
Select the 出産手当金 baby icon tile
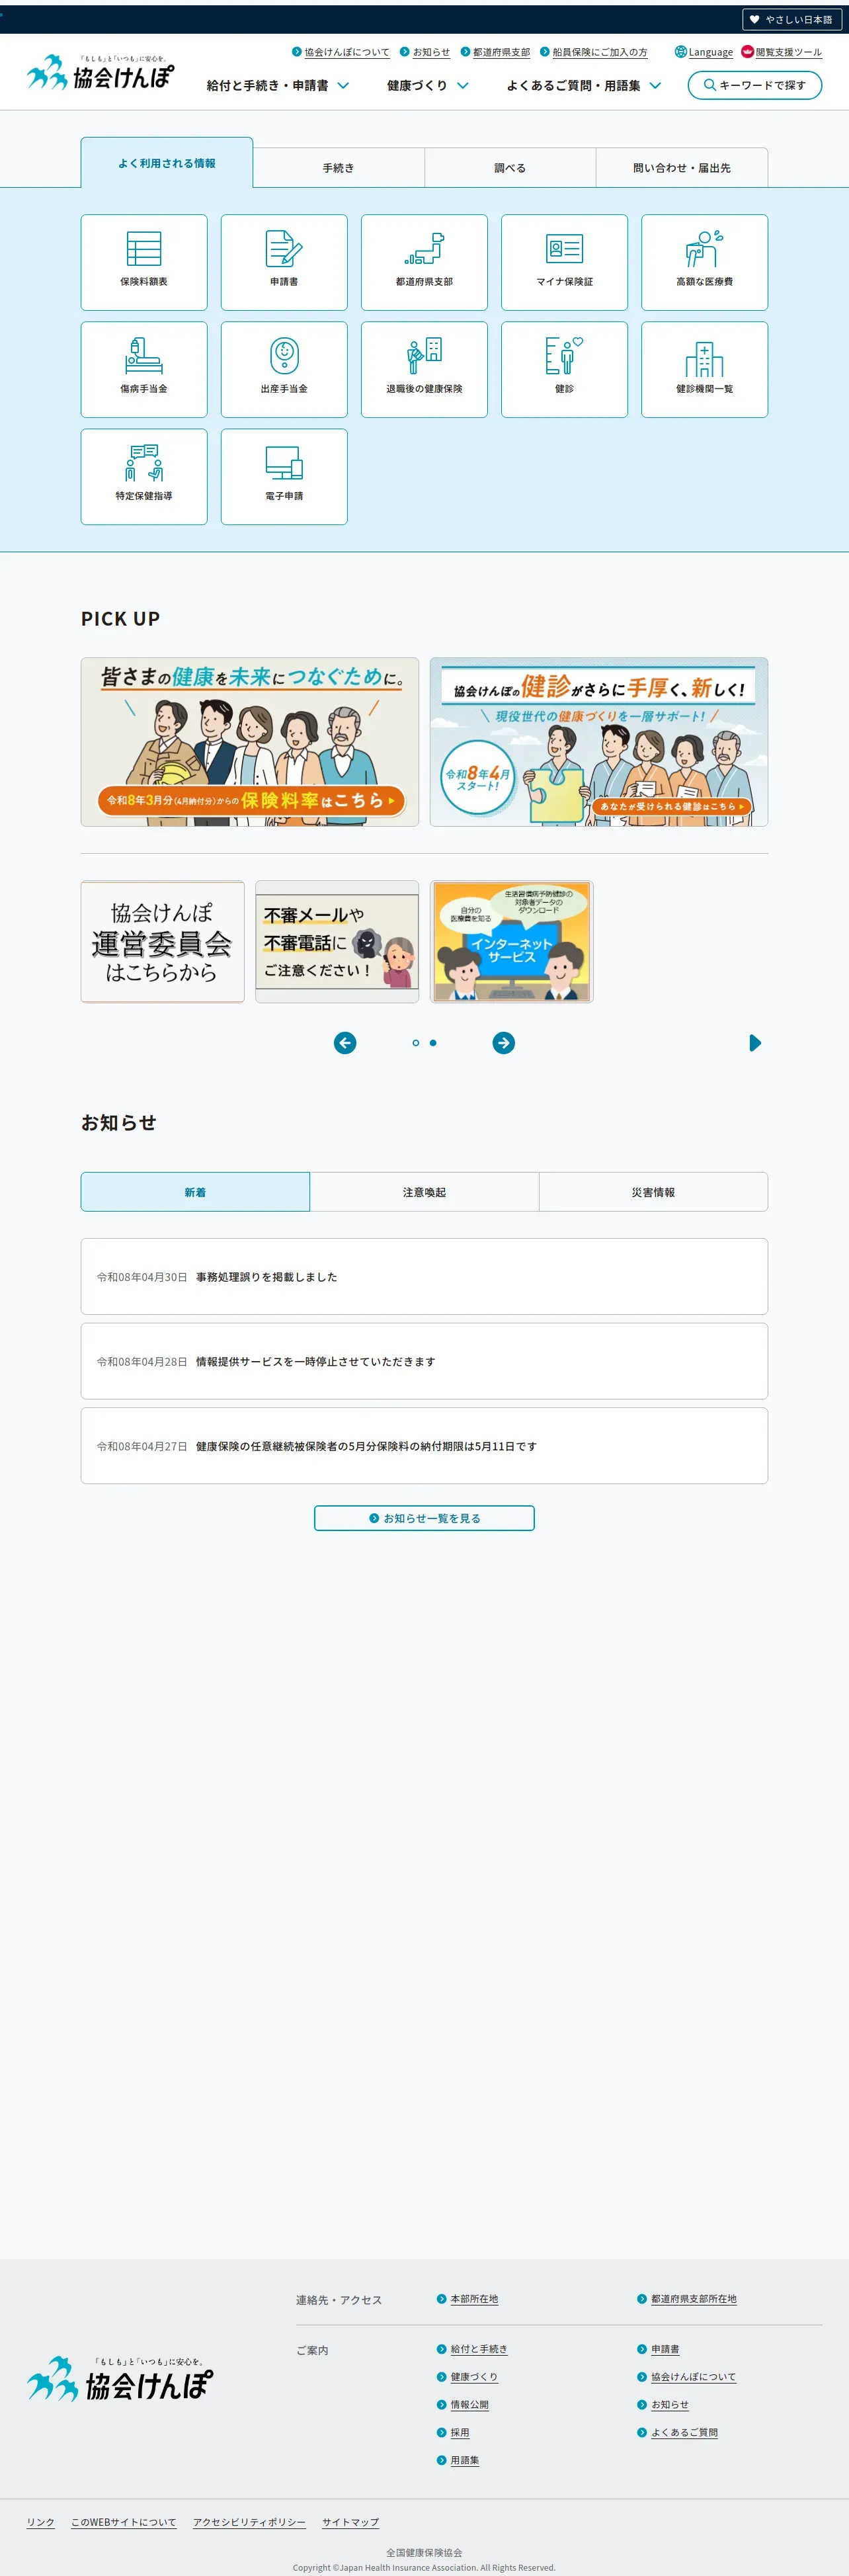click(x=284, y=369)
